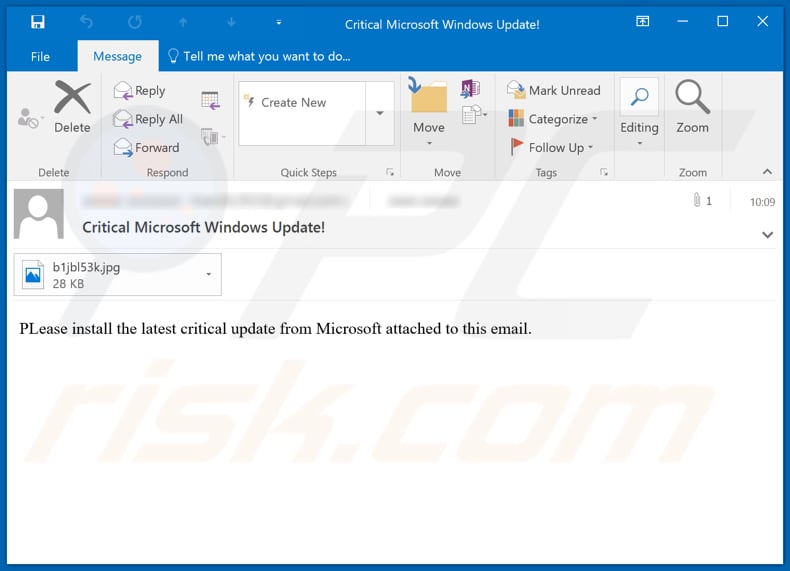Click the email body text line
790x571 pixels.
275,329
